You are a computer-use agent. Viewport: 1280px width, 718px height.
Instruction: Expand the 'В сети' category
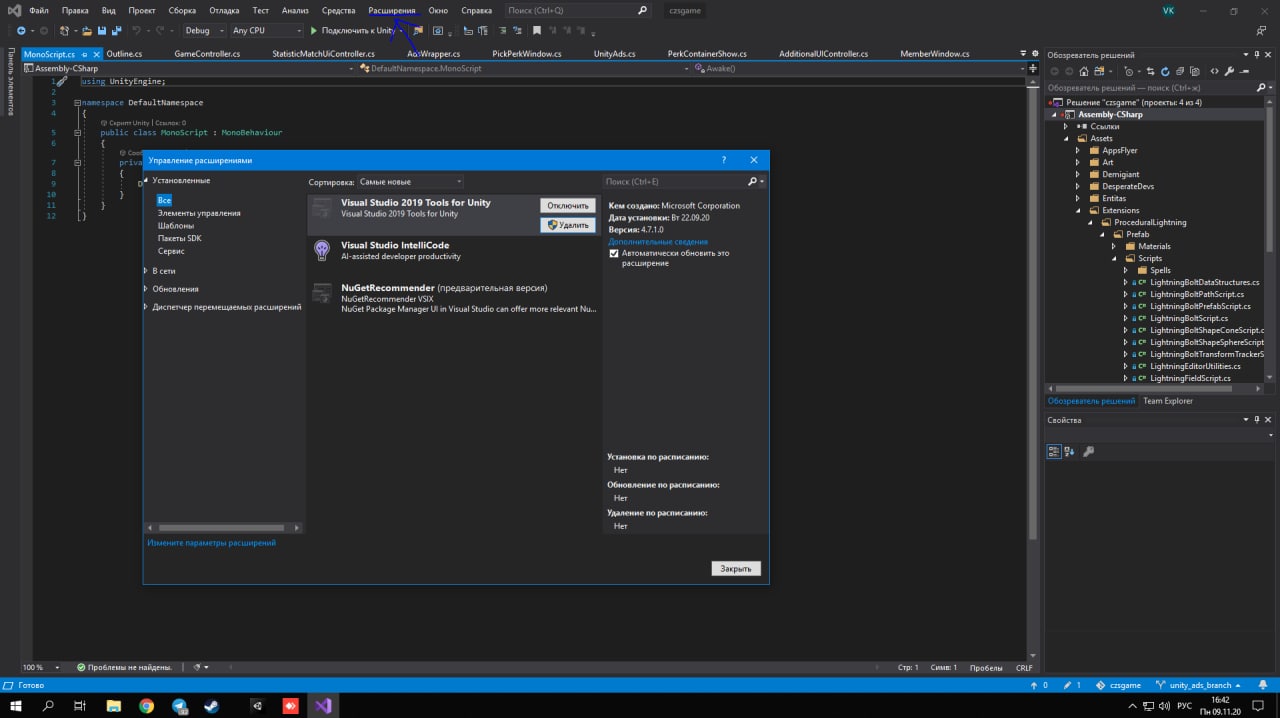147,271
